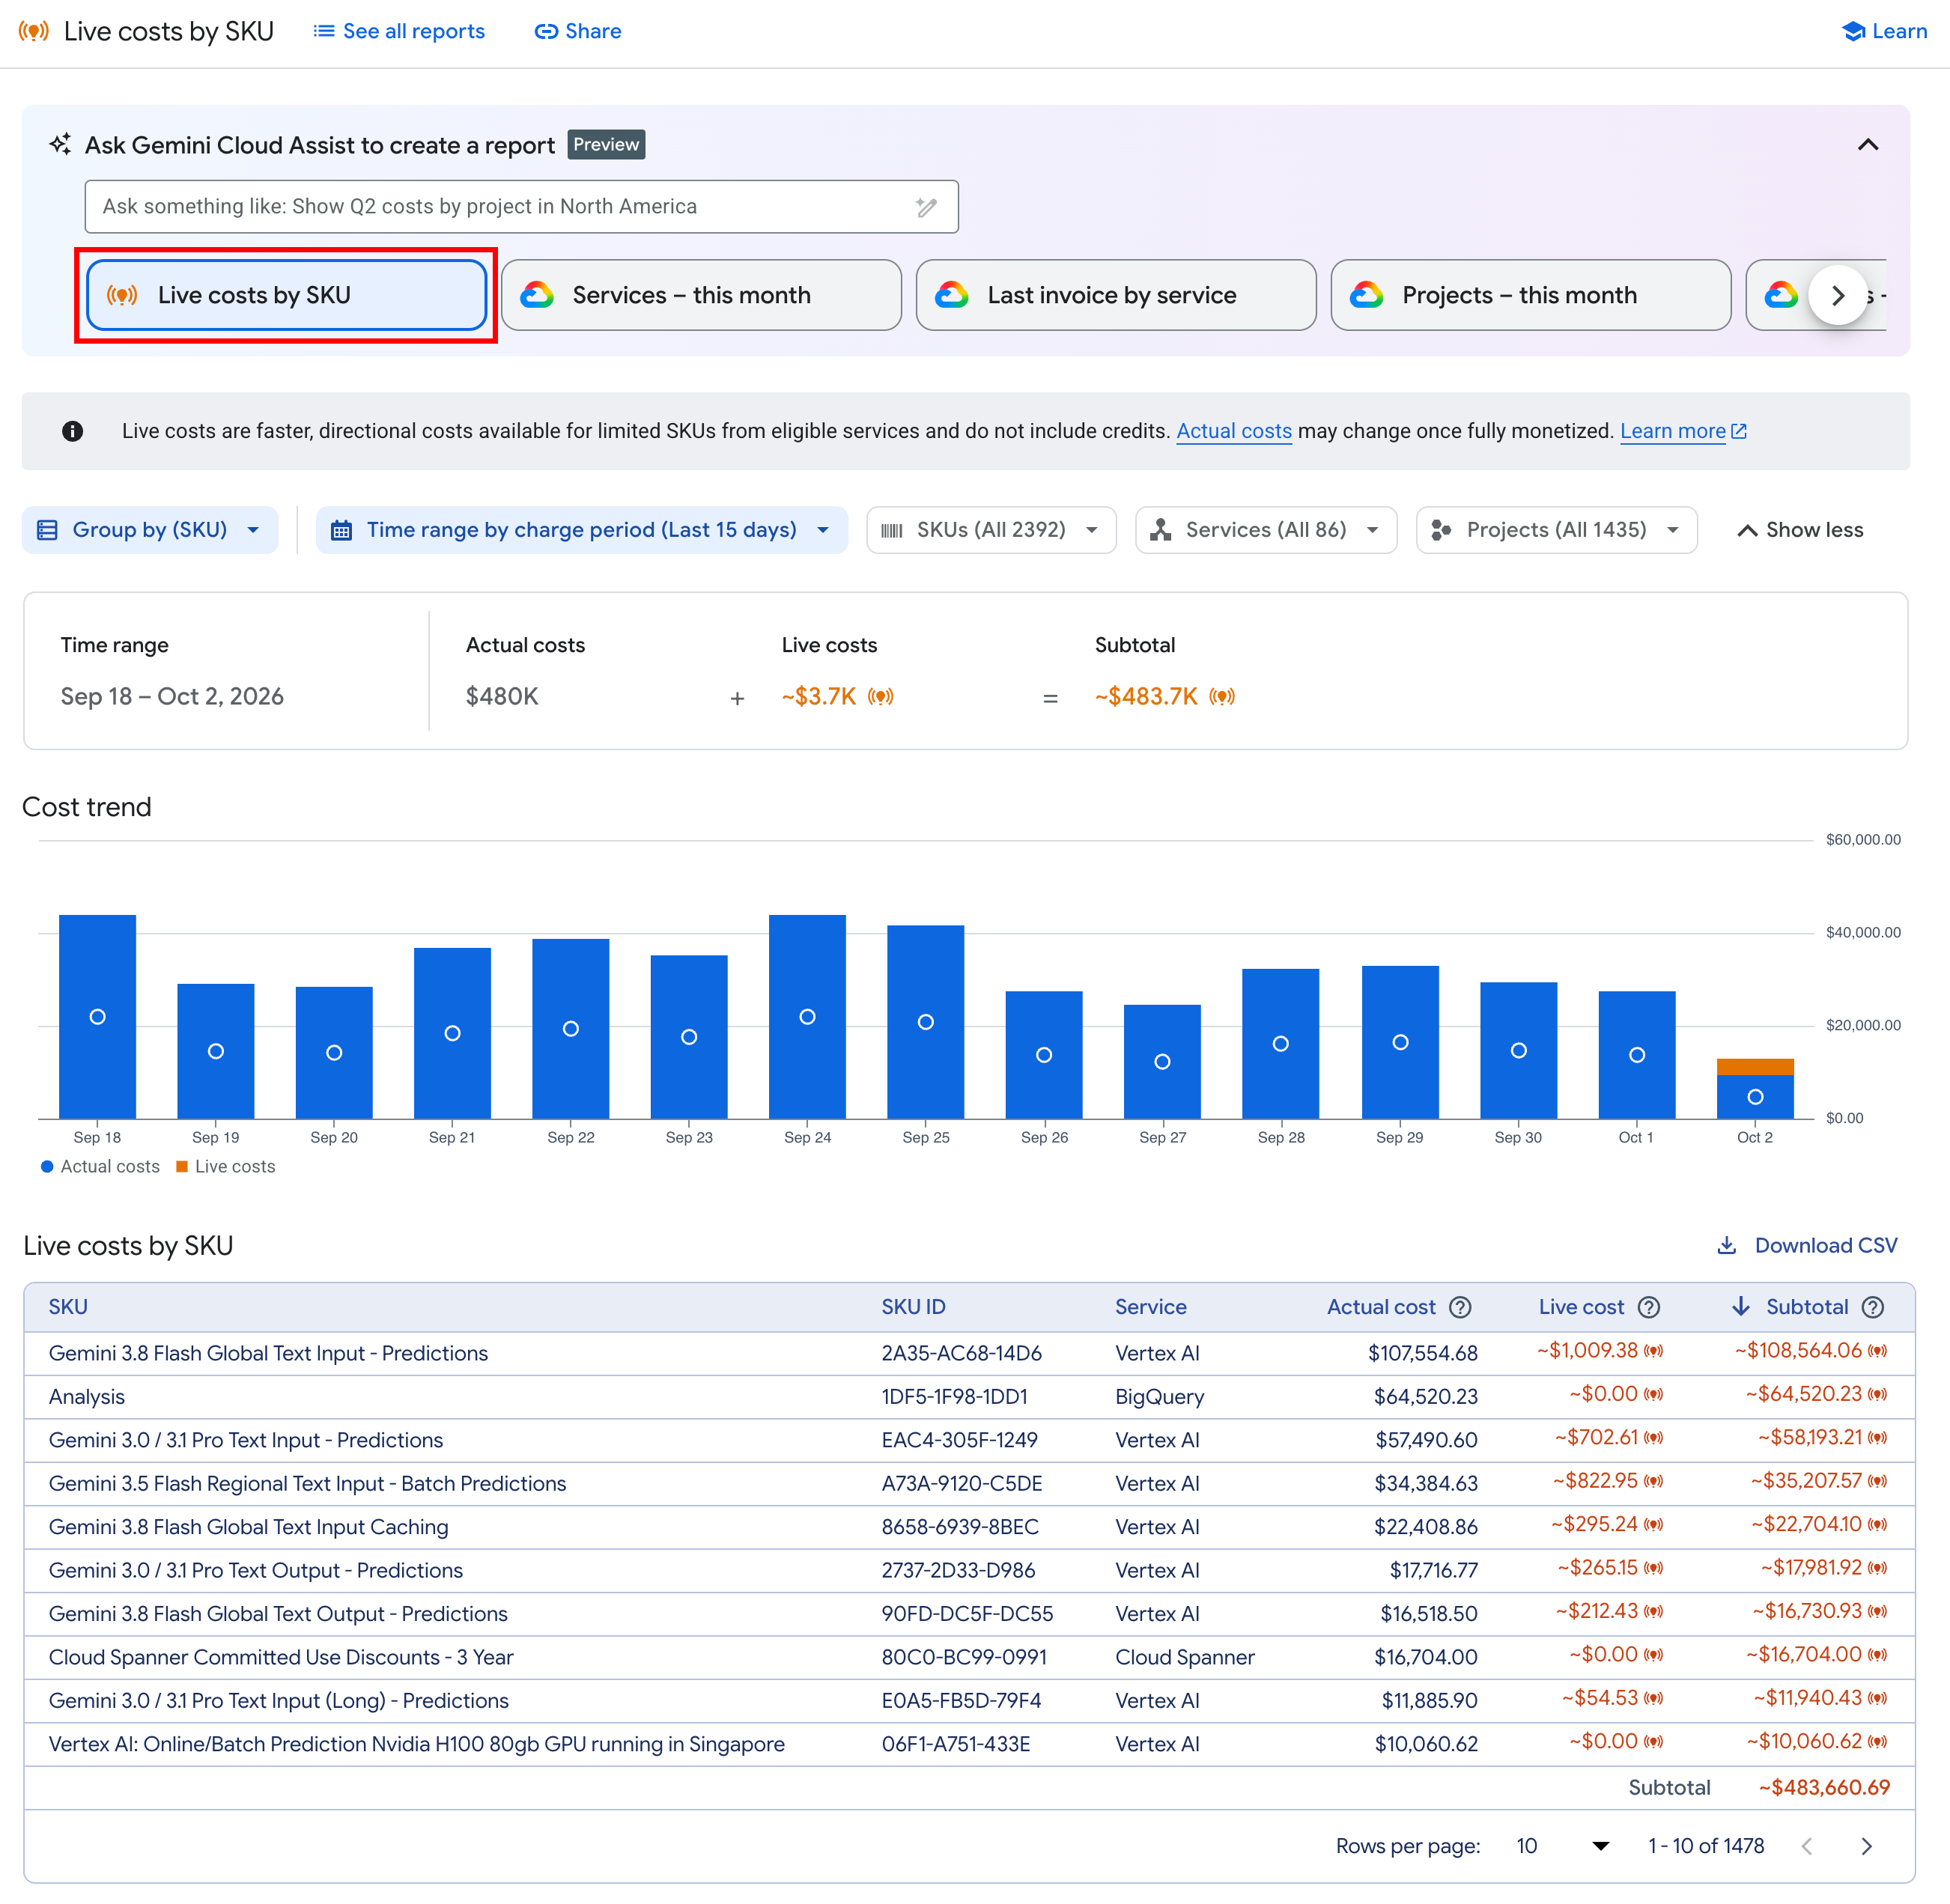
Task: Go to the next page of results
Action: tap(1866, 1846)
